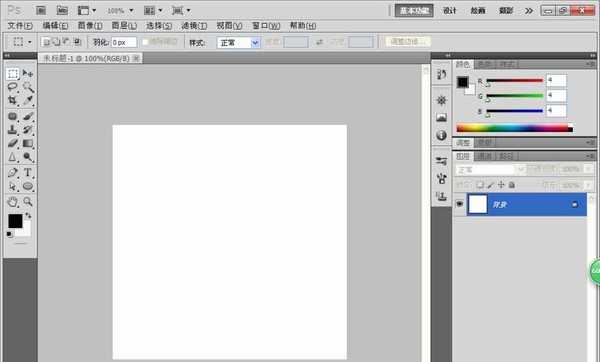The width and height of the screenshot is (600, 362).
Task: Select the Rectangular Marquee tool in toolbox
Action: (13, 73)
